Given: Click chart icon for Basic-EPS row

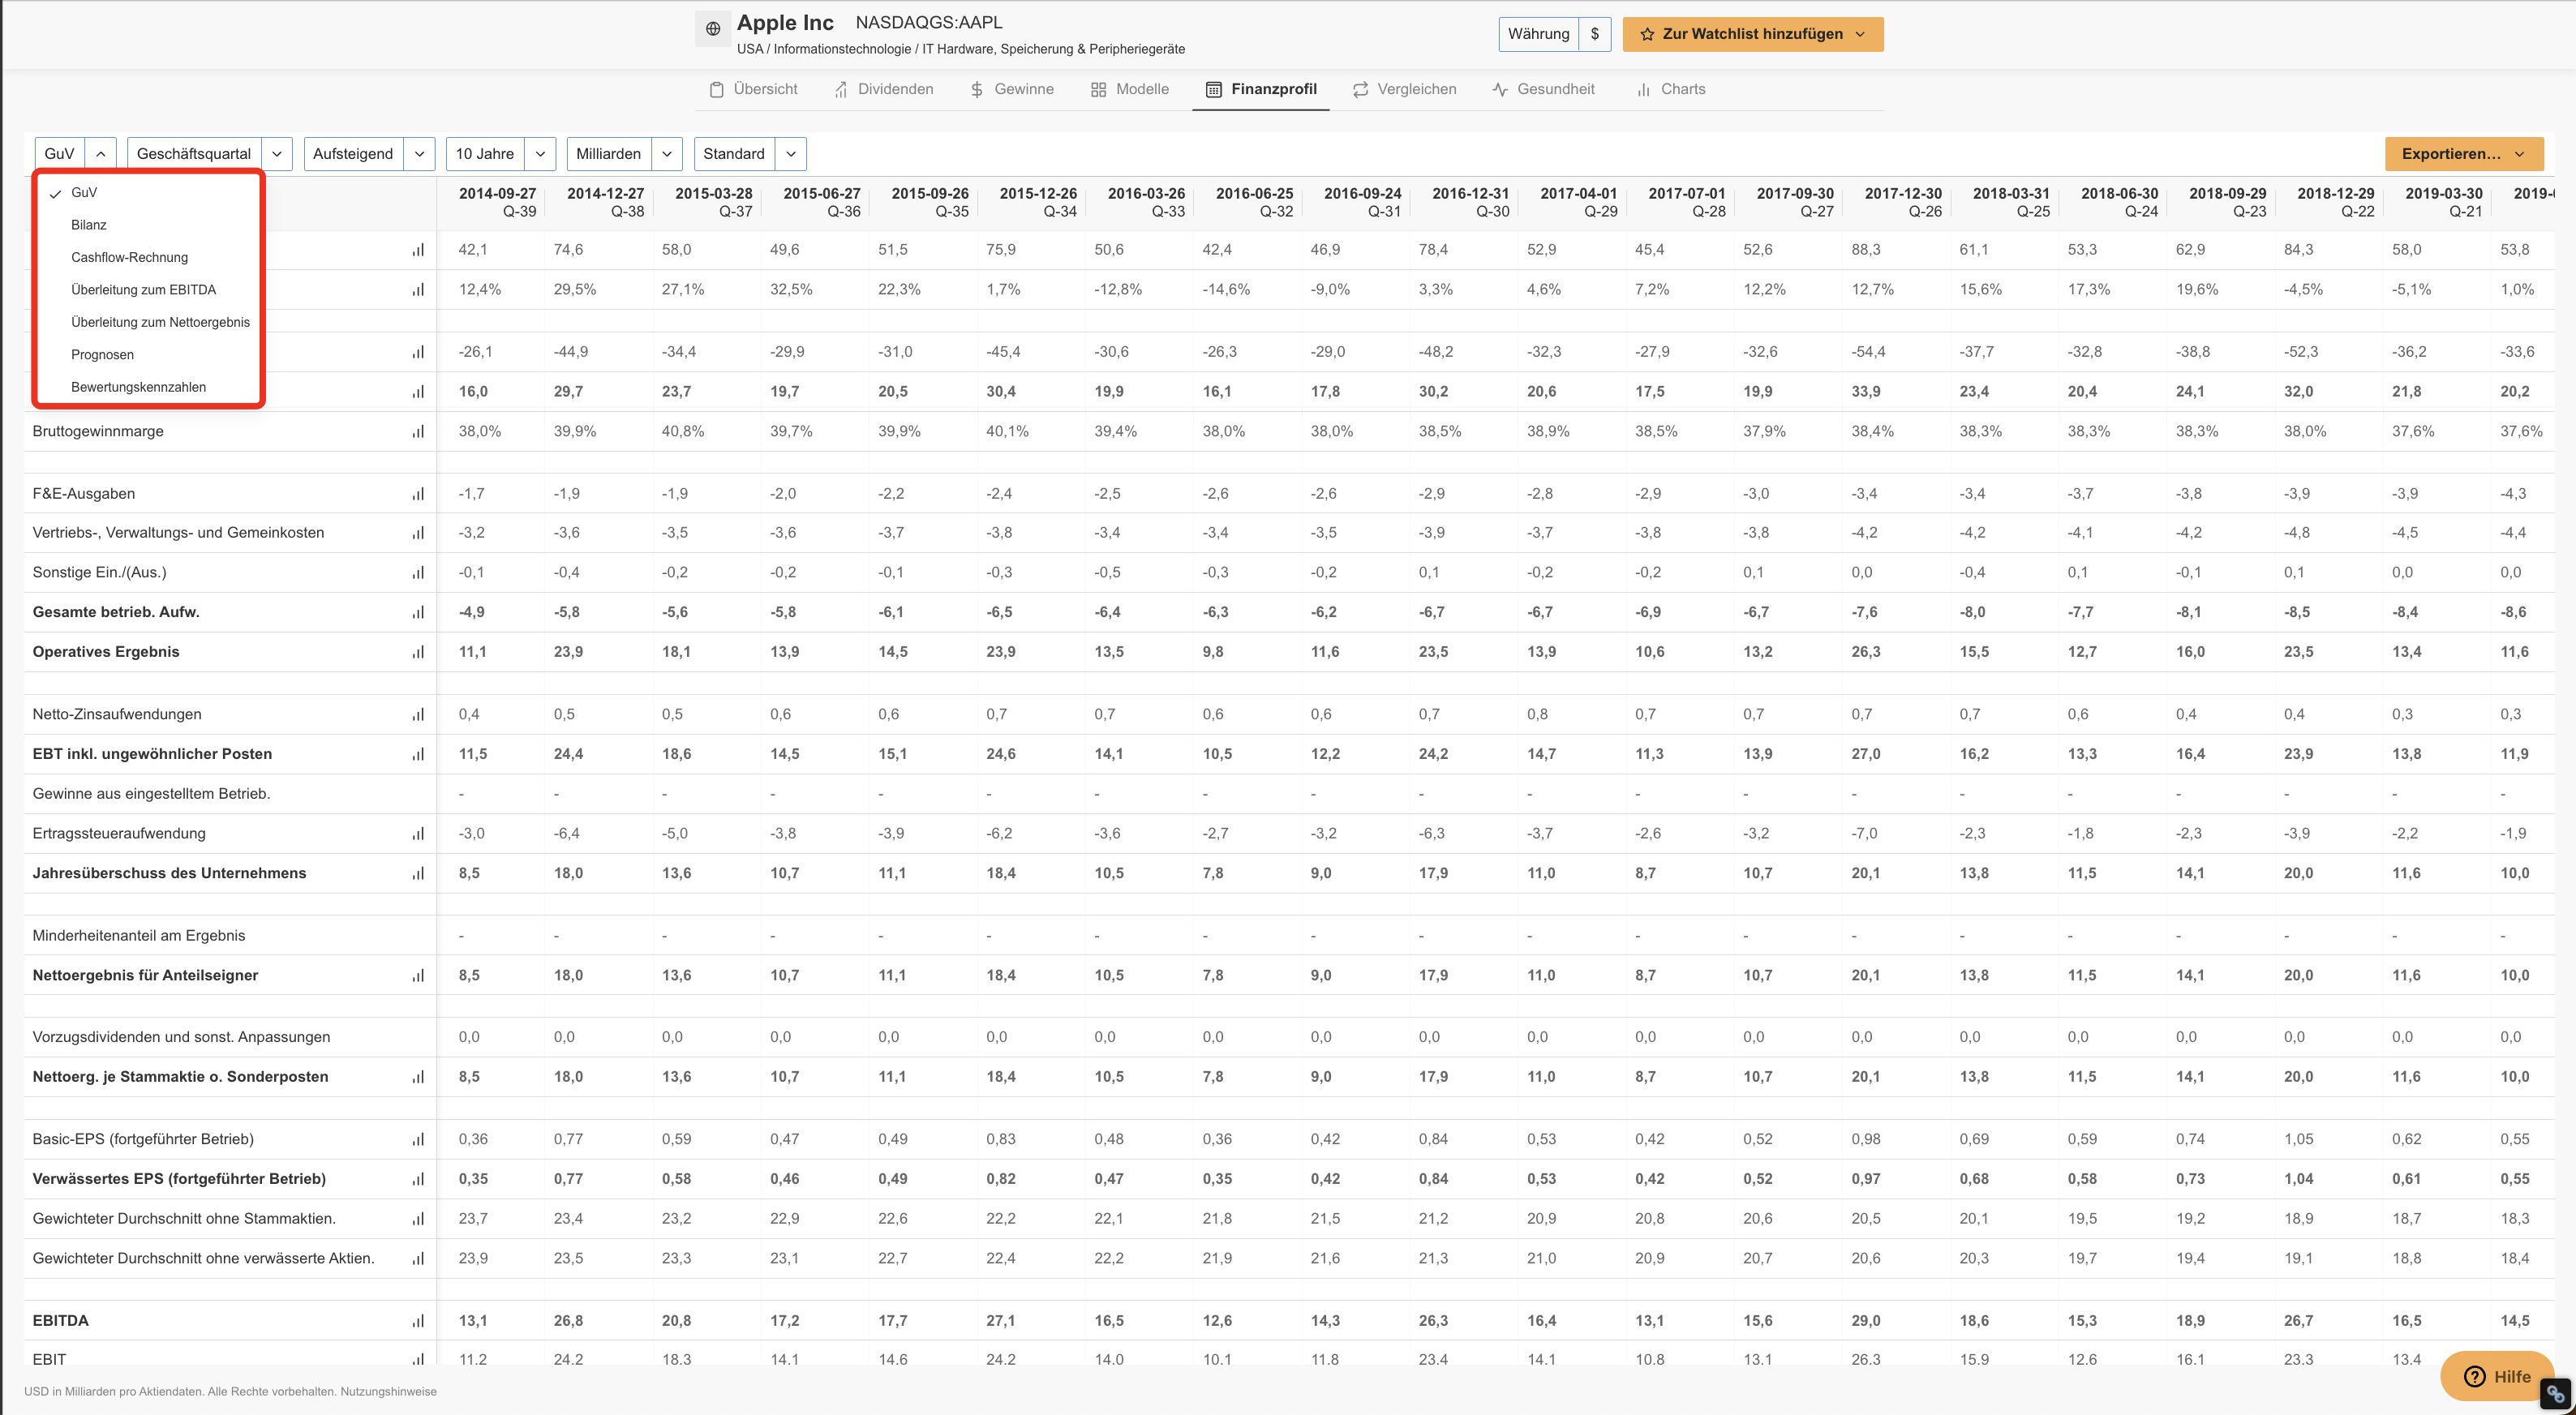Looking at the screenshot, I should point(418,1140).
